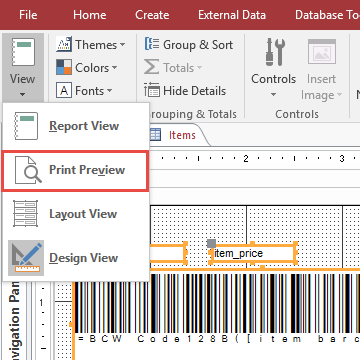The height and width of the screenshot is (360, 360).
Task: Click the Design View ruler and pencil icon
Action: click(26, 258)
